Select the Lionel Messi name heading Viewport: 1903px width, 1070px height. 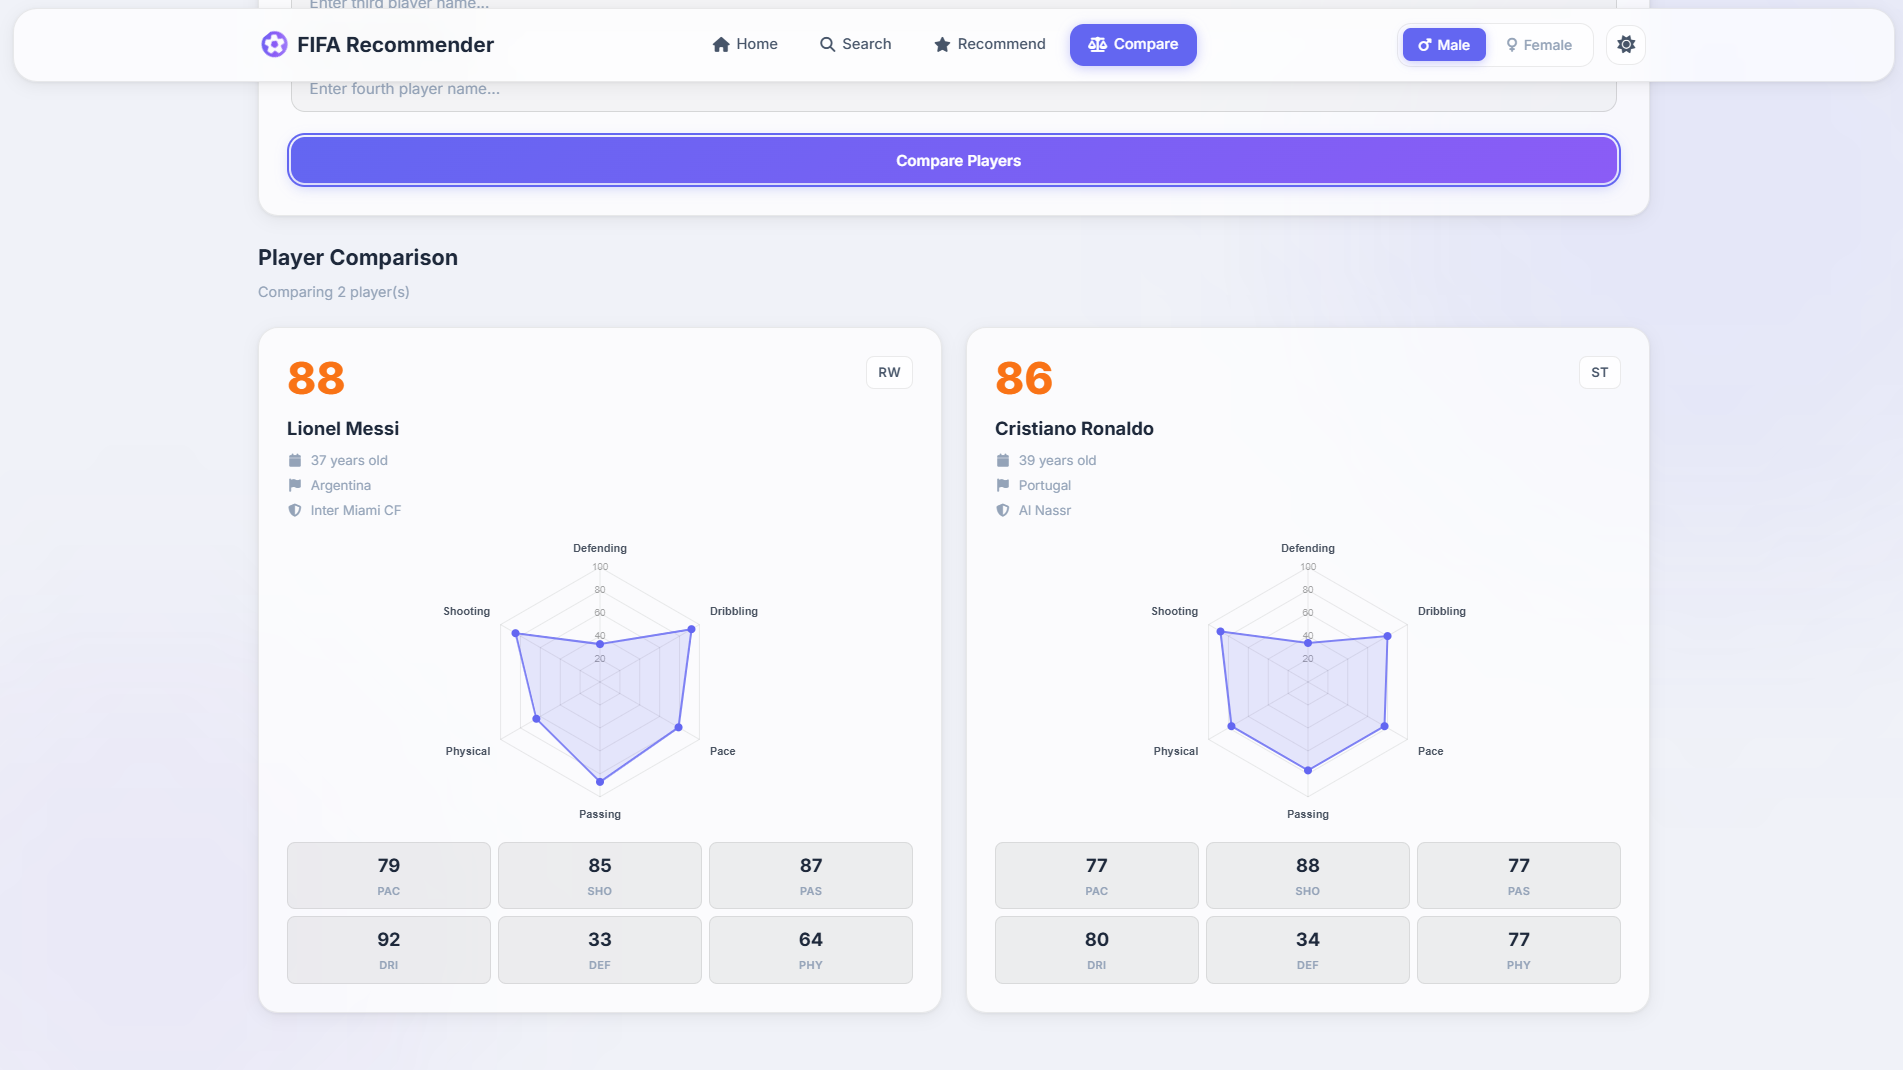click(343, 428)
